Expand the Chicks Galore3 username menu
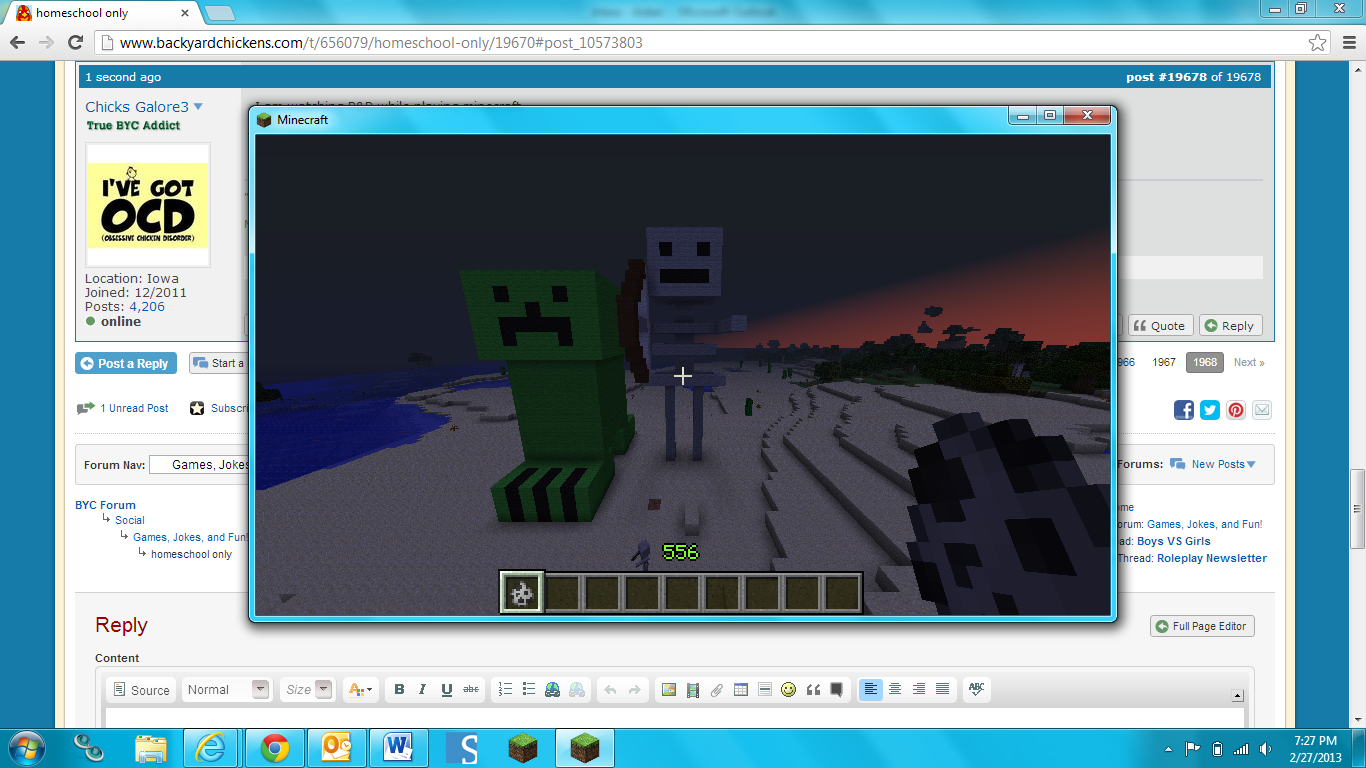Screen dimensions: 1366x768 (x=198, y=107)
